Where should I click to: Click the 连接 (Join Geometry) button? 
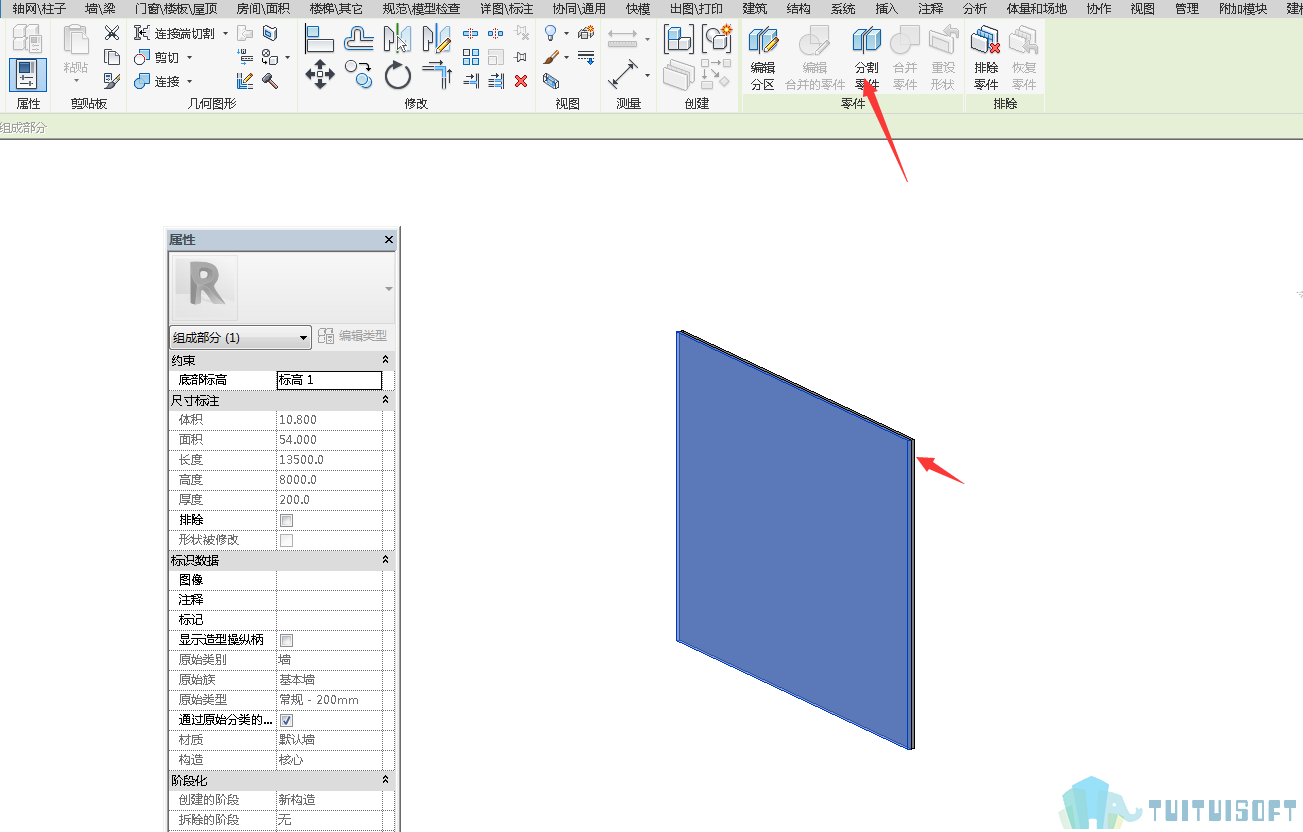[157, 81]
